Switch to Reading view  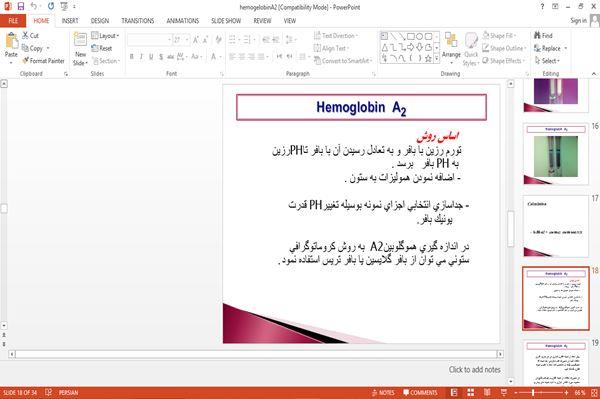coord(487,392)
